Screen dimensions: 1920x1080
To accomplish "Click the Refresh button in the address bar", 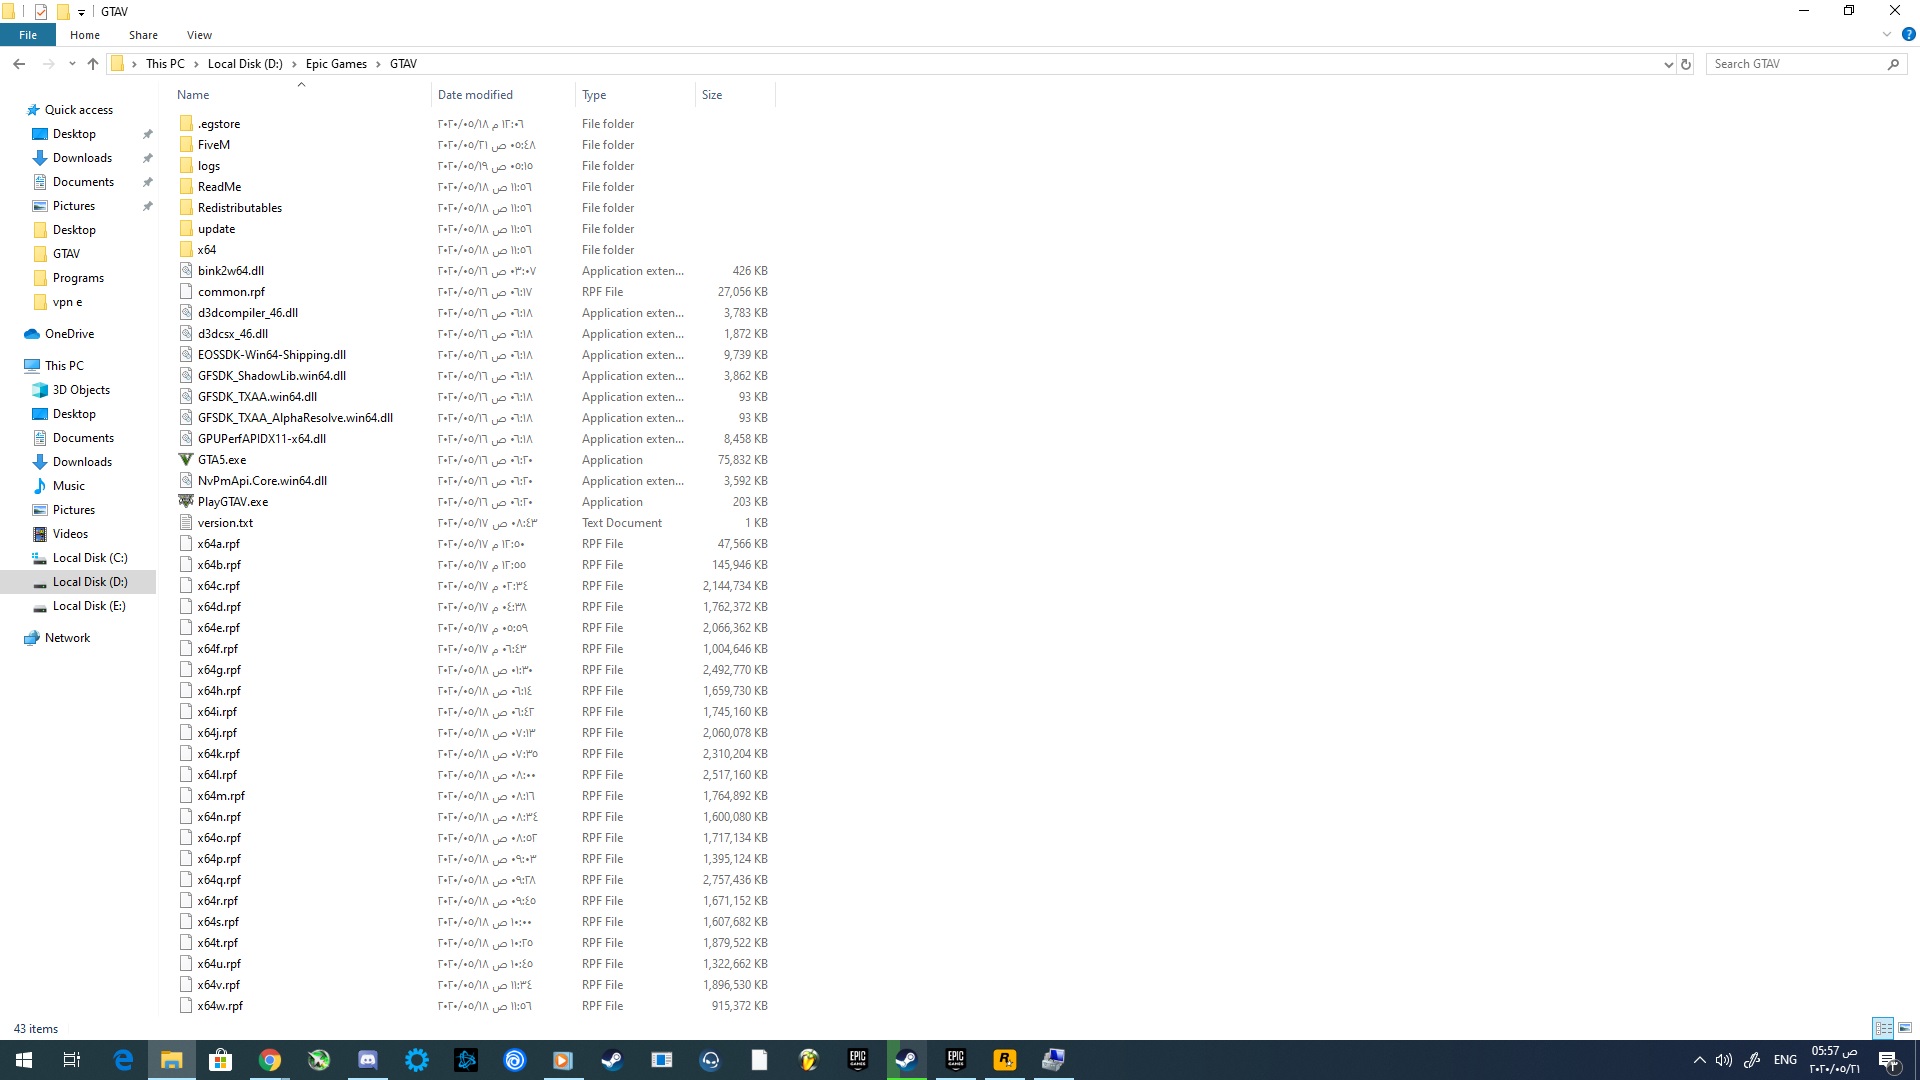I will pyautogui.click(x=1686, y=64).
